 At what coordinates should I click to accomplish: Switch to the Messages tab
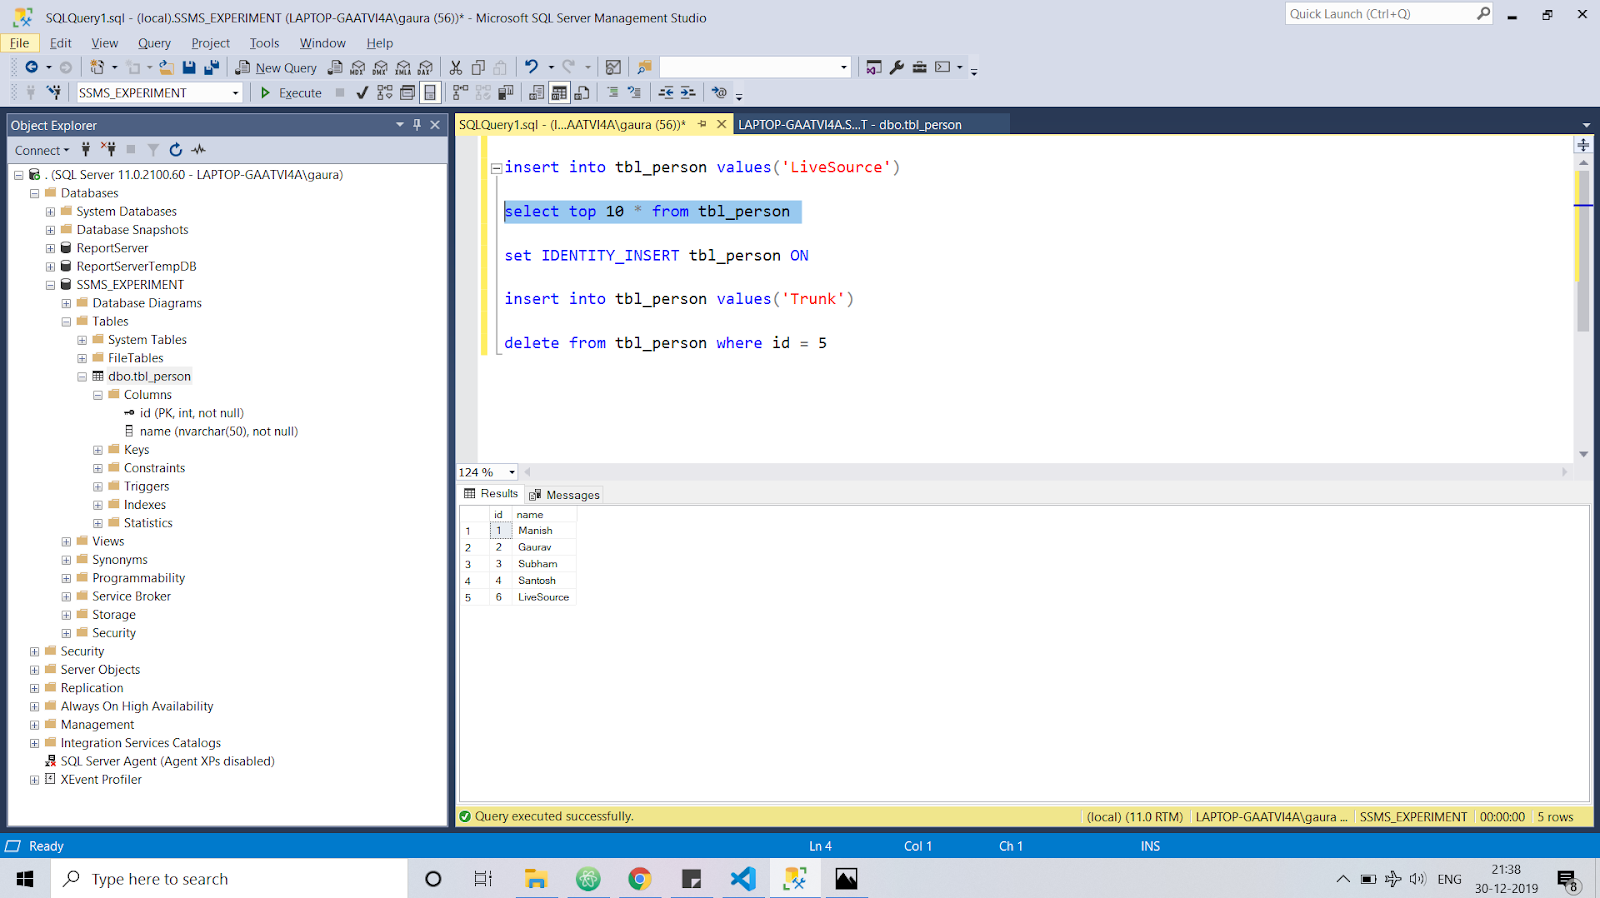coord(565,495)
